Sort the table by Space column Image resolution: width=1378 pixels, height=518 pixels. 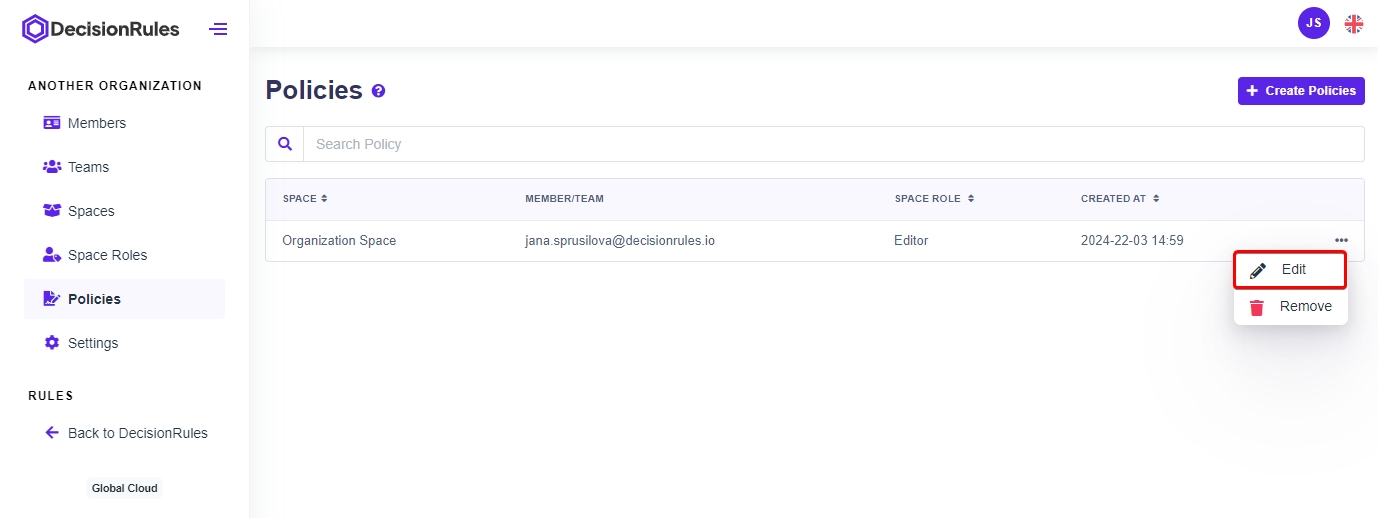(305, 199)
